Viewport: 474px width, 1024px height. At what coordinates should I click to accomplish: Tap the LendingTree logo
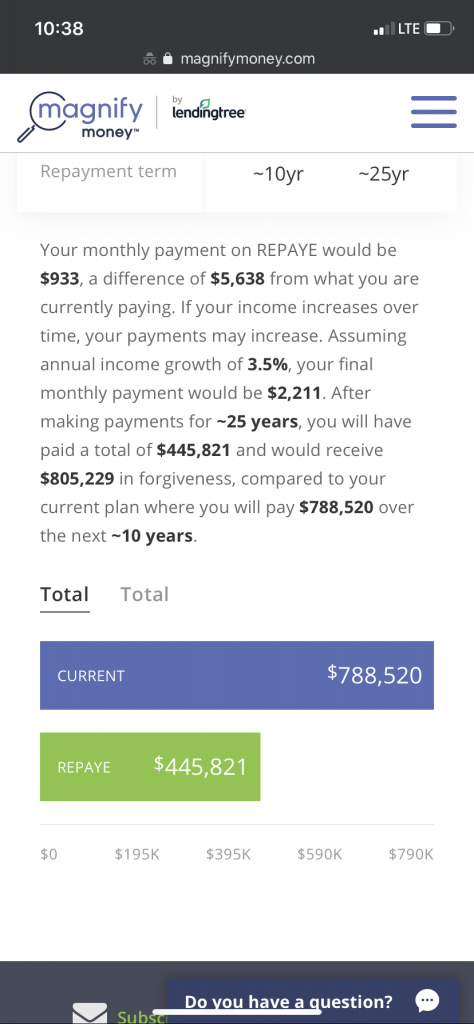click(x=208, y=108)
